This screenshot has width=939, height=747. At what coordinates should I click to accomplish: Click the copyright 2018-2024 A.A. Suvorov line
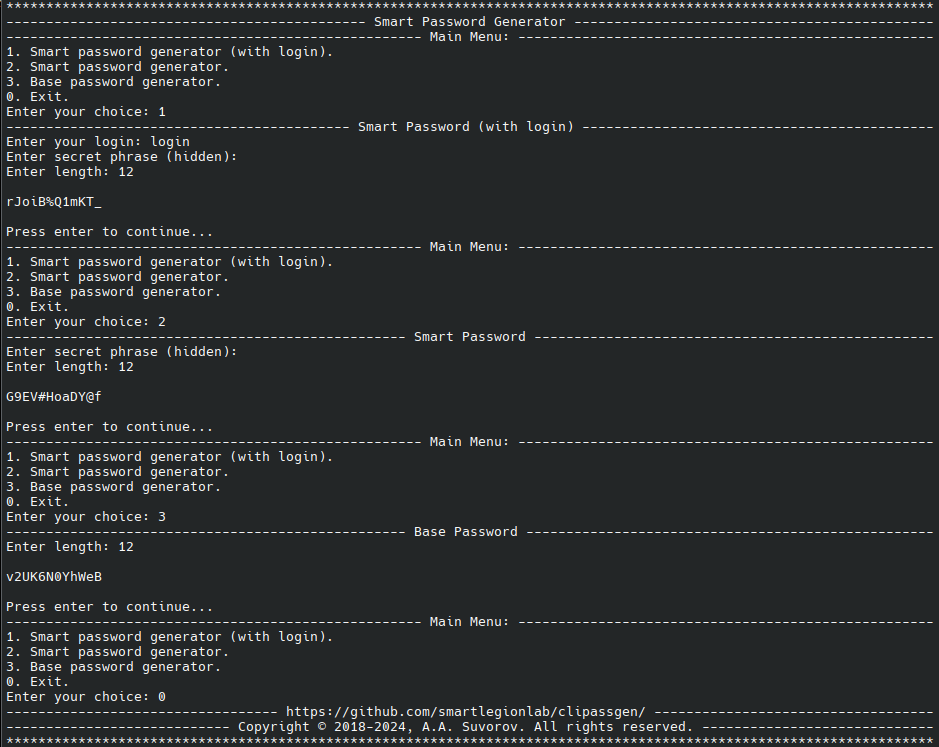[465, 726]
